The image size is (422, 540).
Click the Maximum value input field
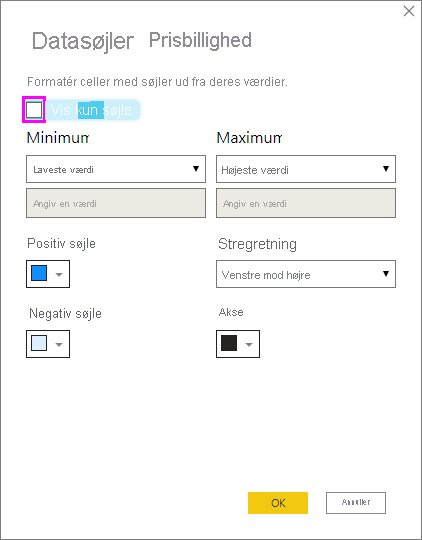(x=306, y=203)
